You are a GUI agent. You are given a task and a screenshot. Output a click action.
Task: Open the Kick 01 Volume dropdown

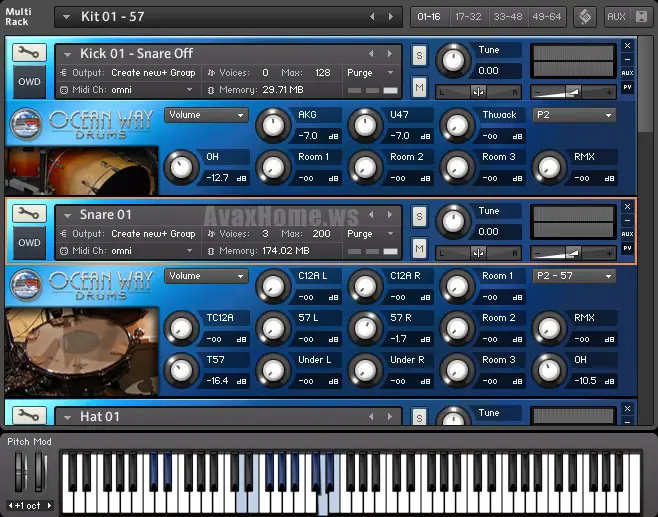206,115
